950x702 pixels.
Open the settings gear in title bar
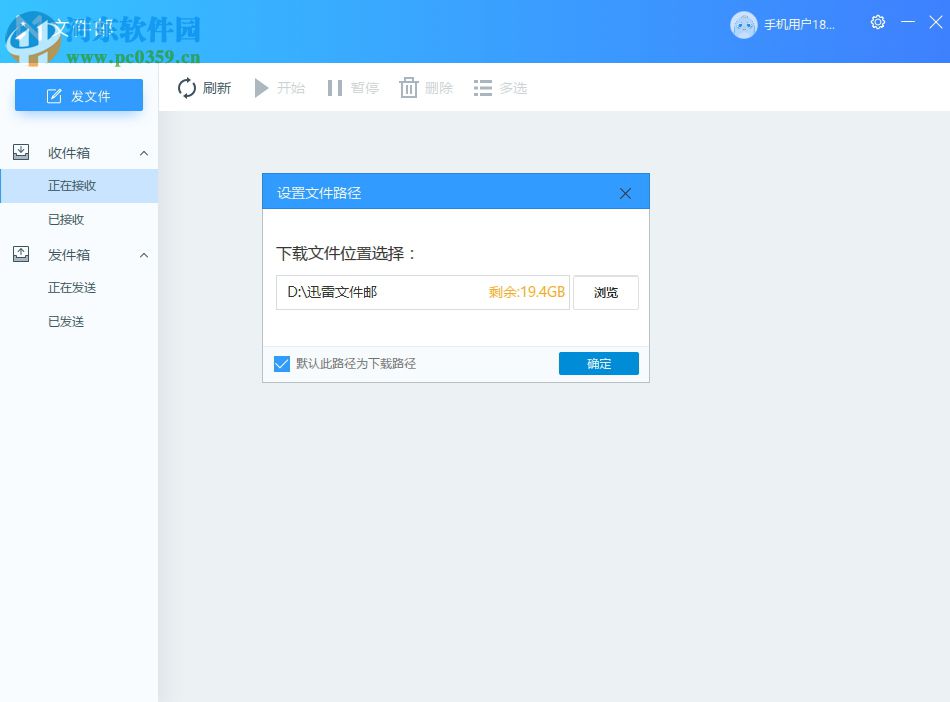878,22
